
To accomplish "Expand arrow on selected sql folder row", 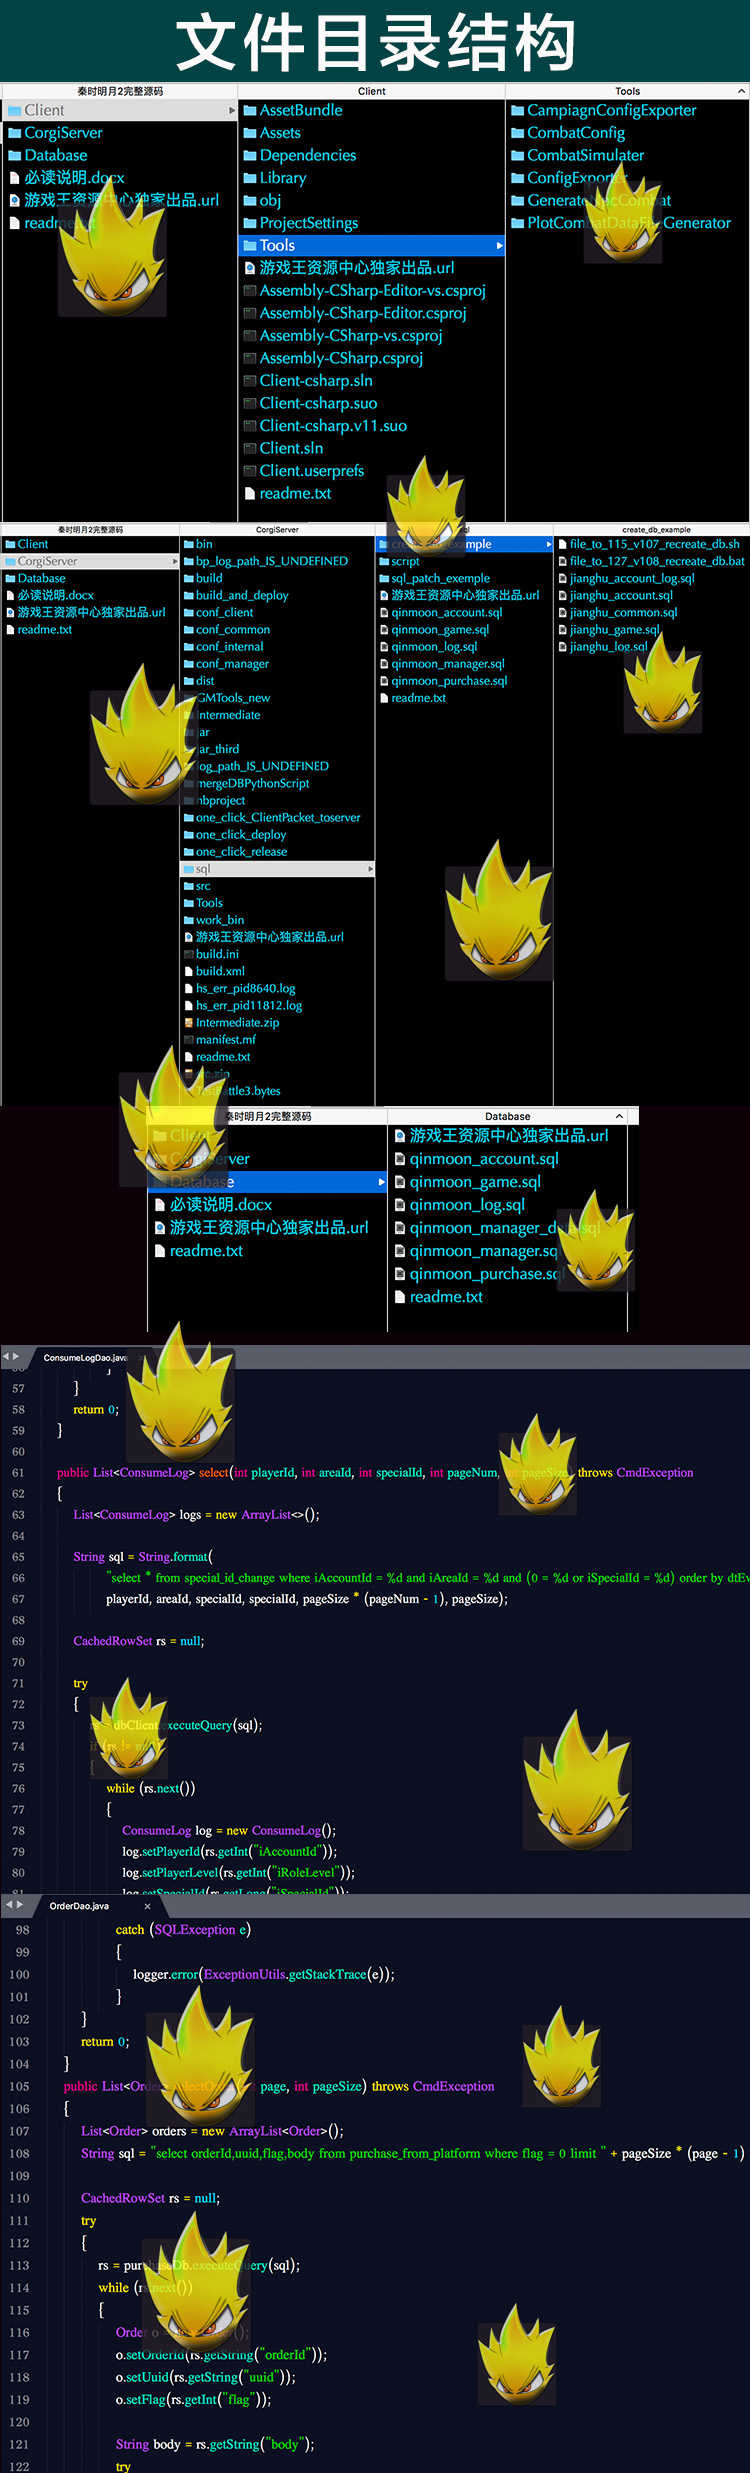I will (x=371, y=869).
